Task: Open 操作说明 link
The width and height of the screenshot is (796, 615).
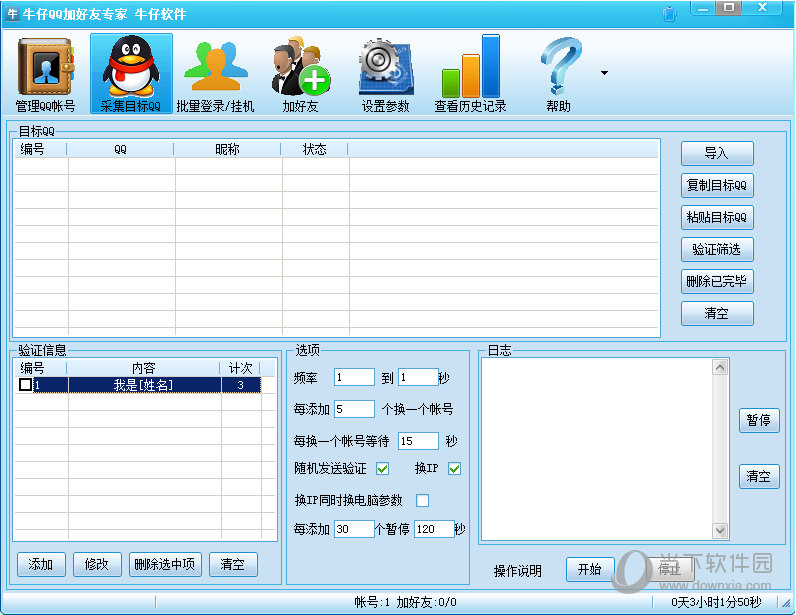Action: click(x=517, y=571)
